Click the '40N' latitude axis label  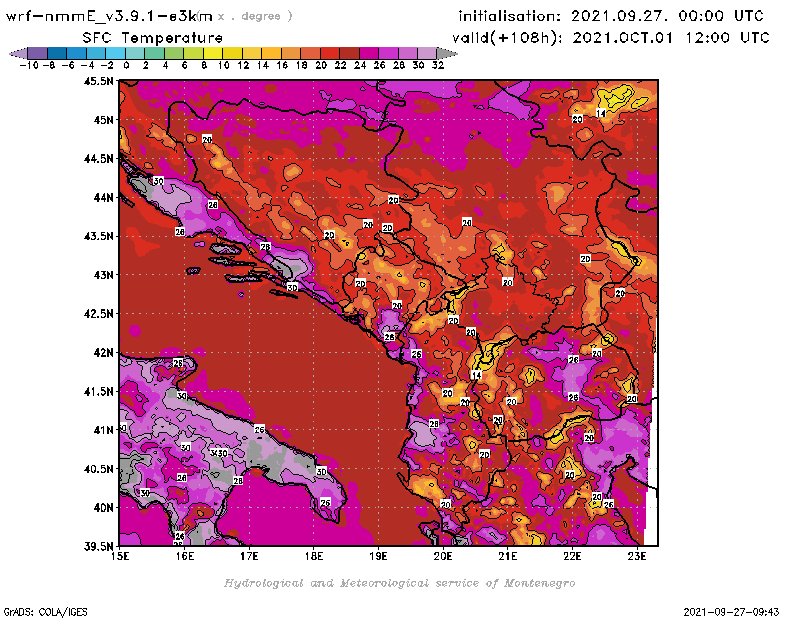[x=103, y=508]
